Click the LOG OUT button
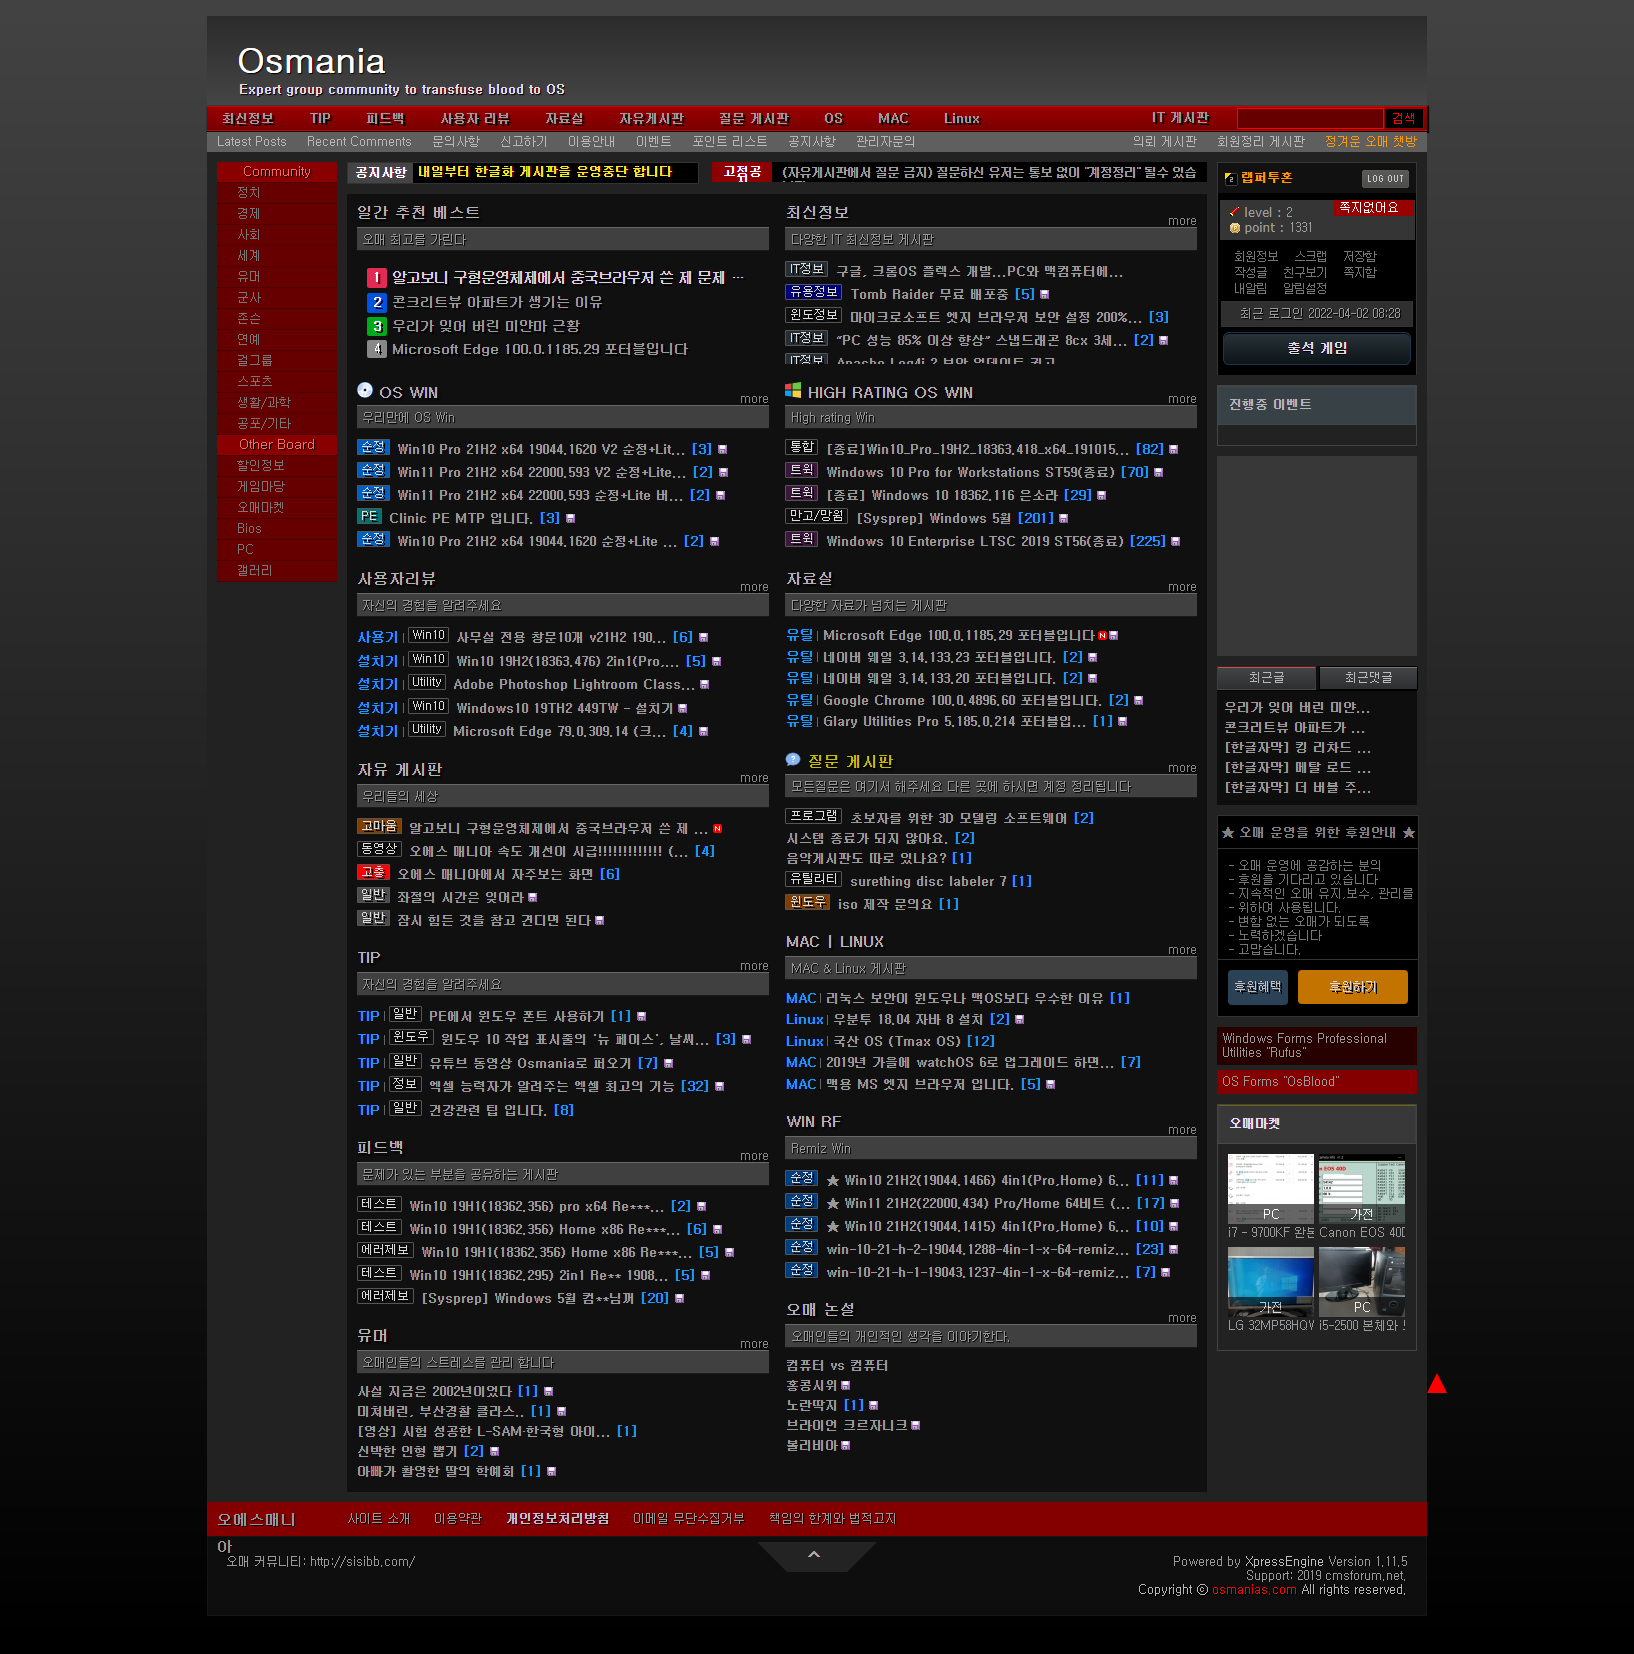The image size is (1634, 1654). point(1385,179)
